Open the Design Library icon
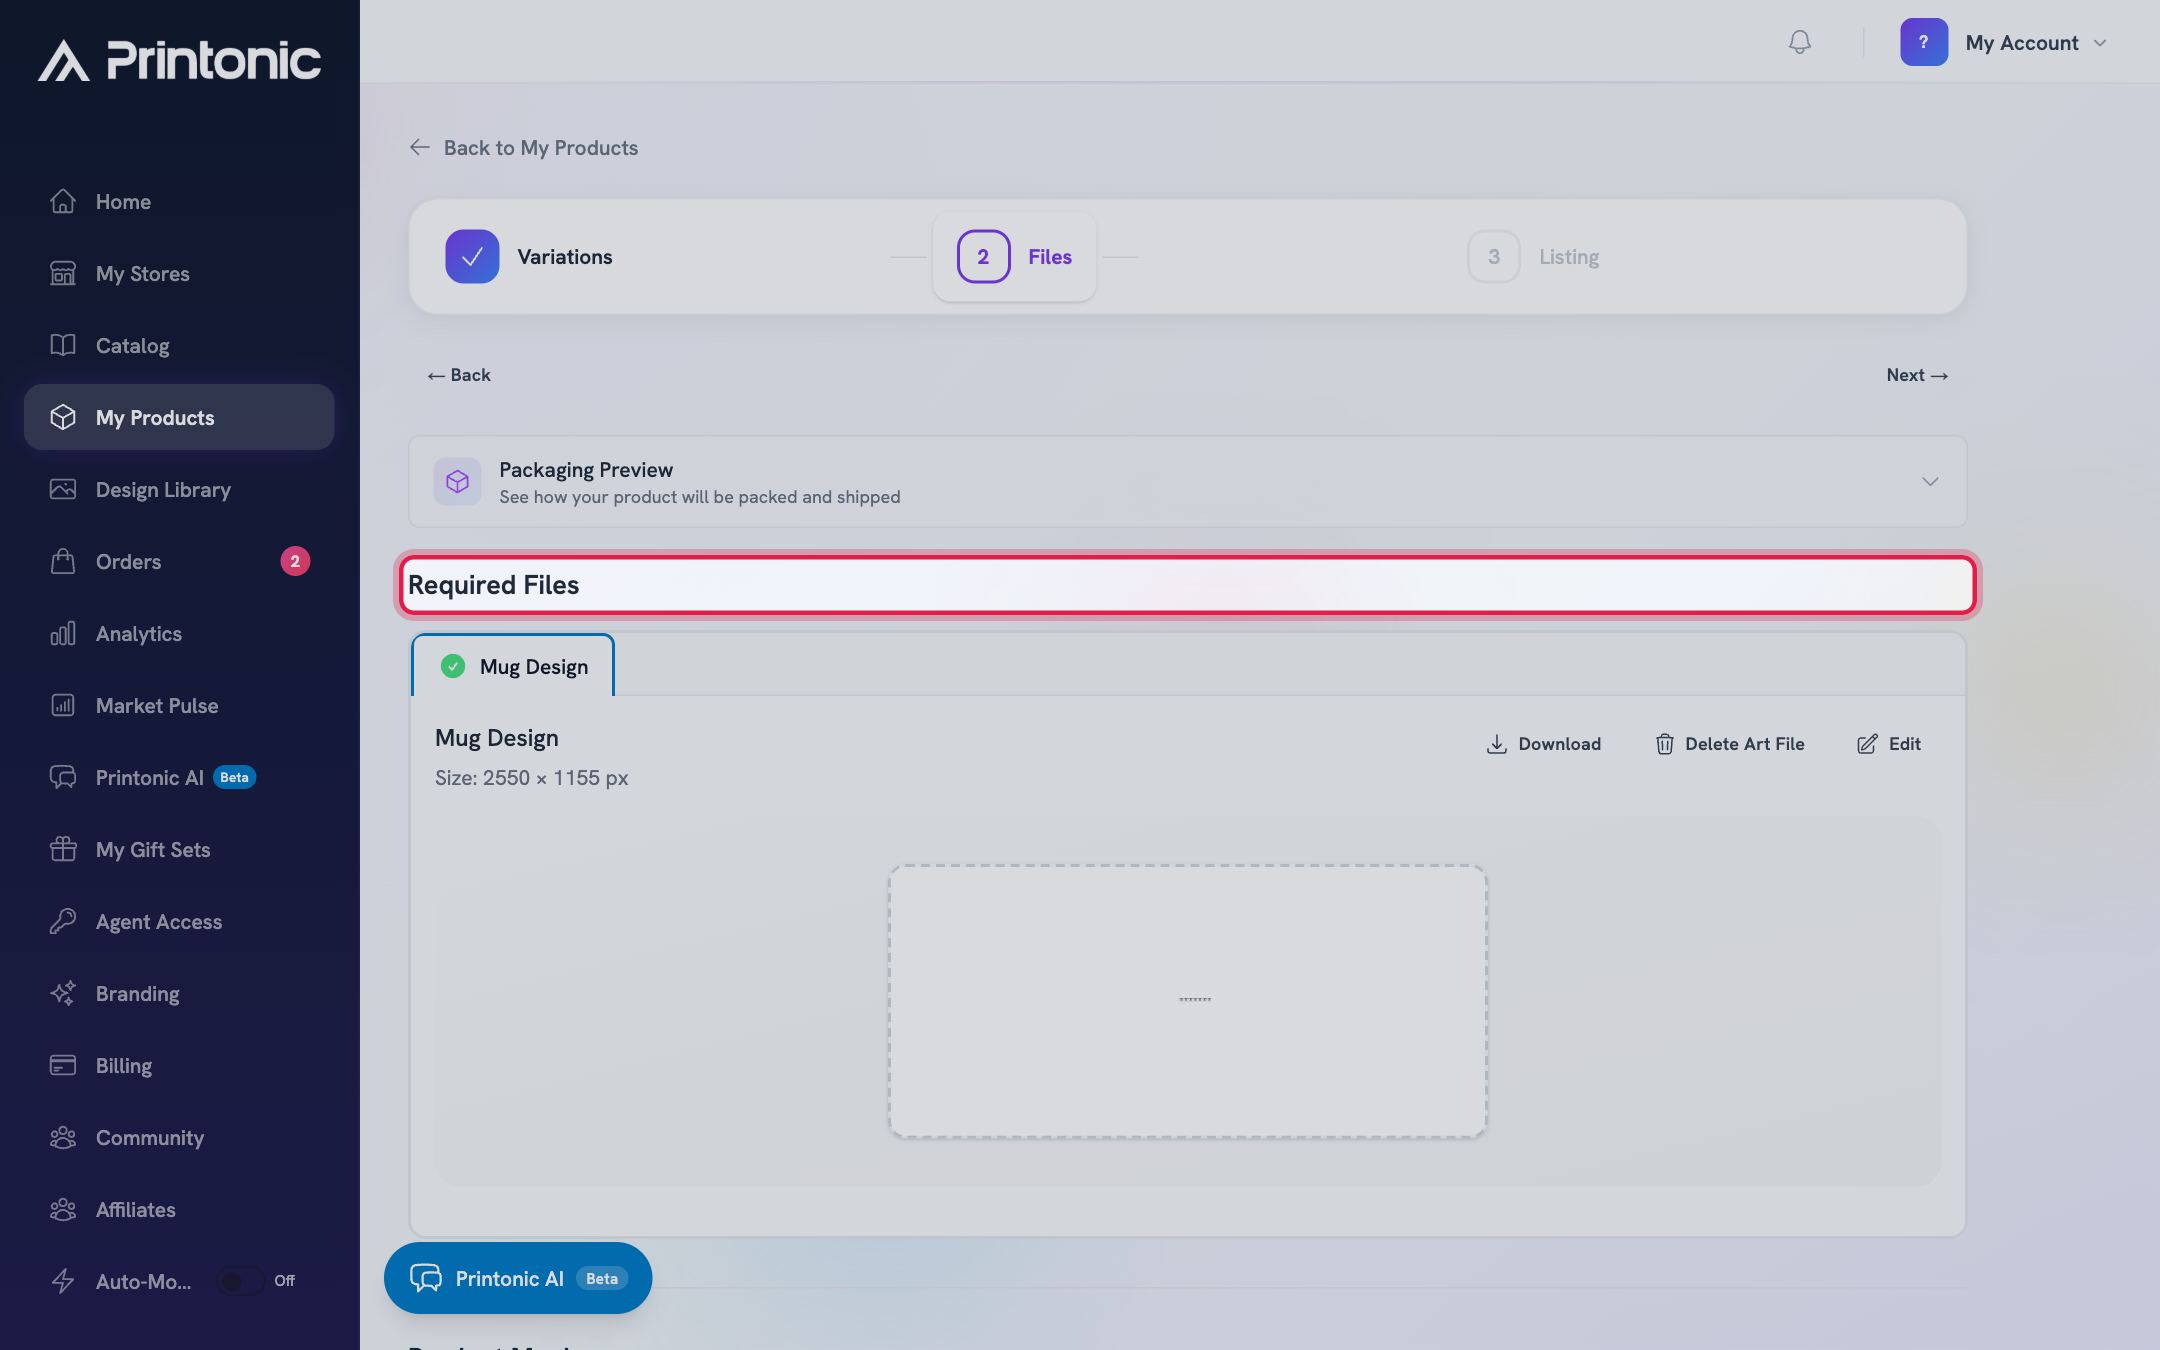 [63, 489]
